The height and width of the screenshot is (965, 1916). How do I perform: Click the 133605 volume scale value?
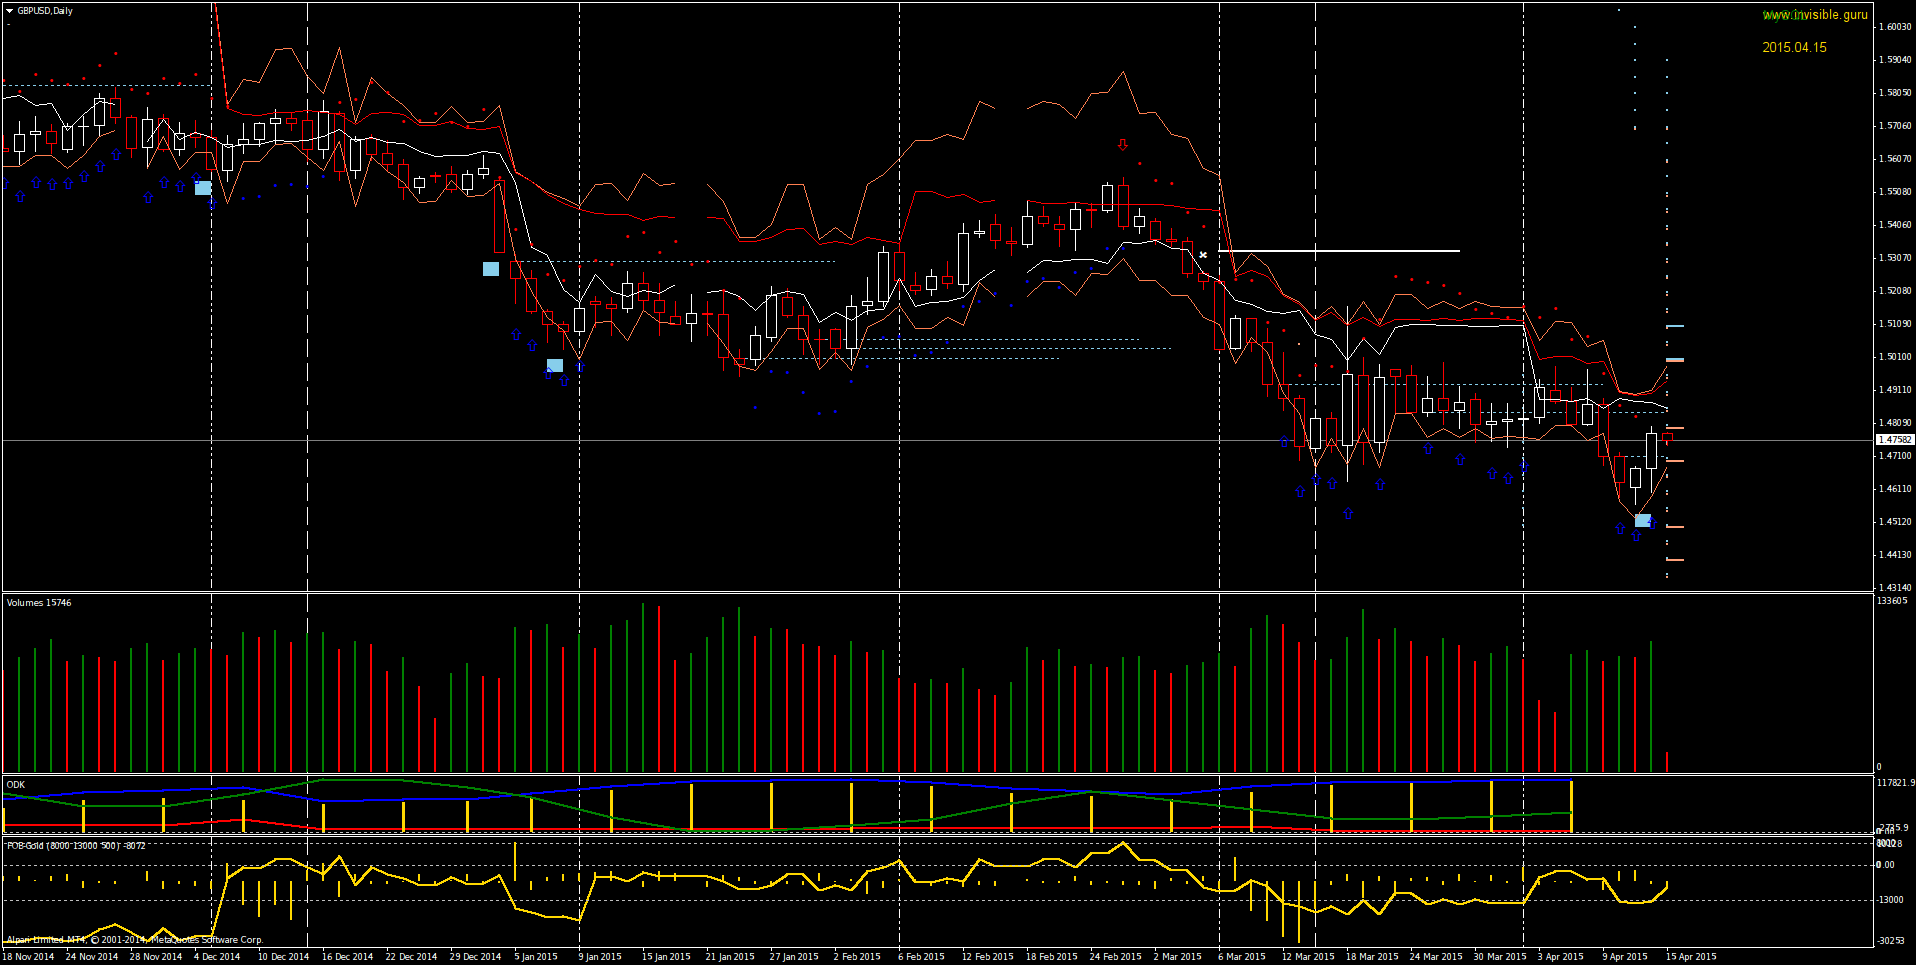[x=1892, y=601]
